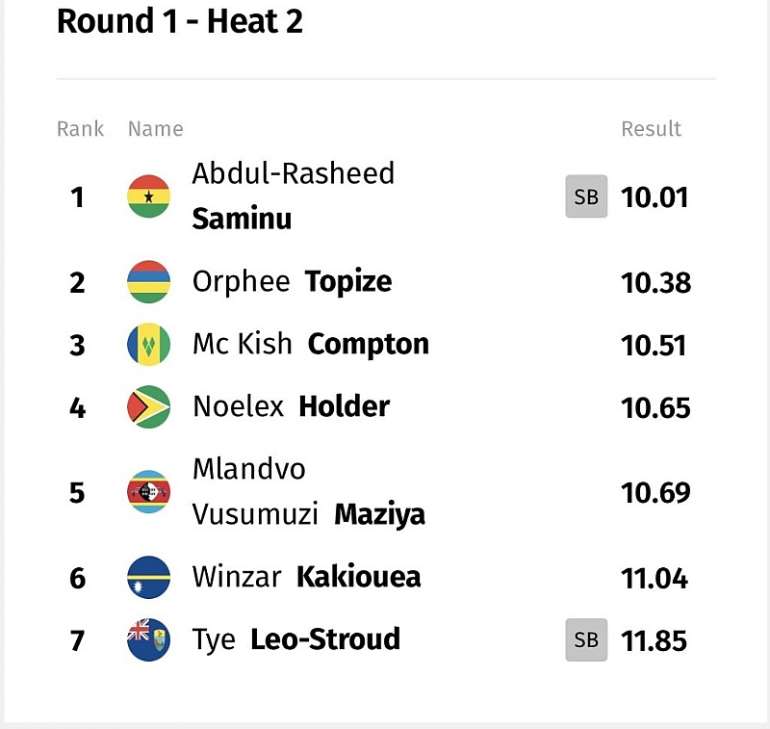770x729 pixels.
Task: Click the SB badge next to 11.85
Action: pos(586,640)
